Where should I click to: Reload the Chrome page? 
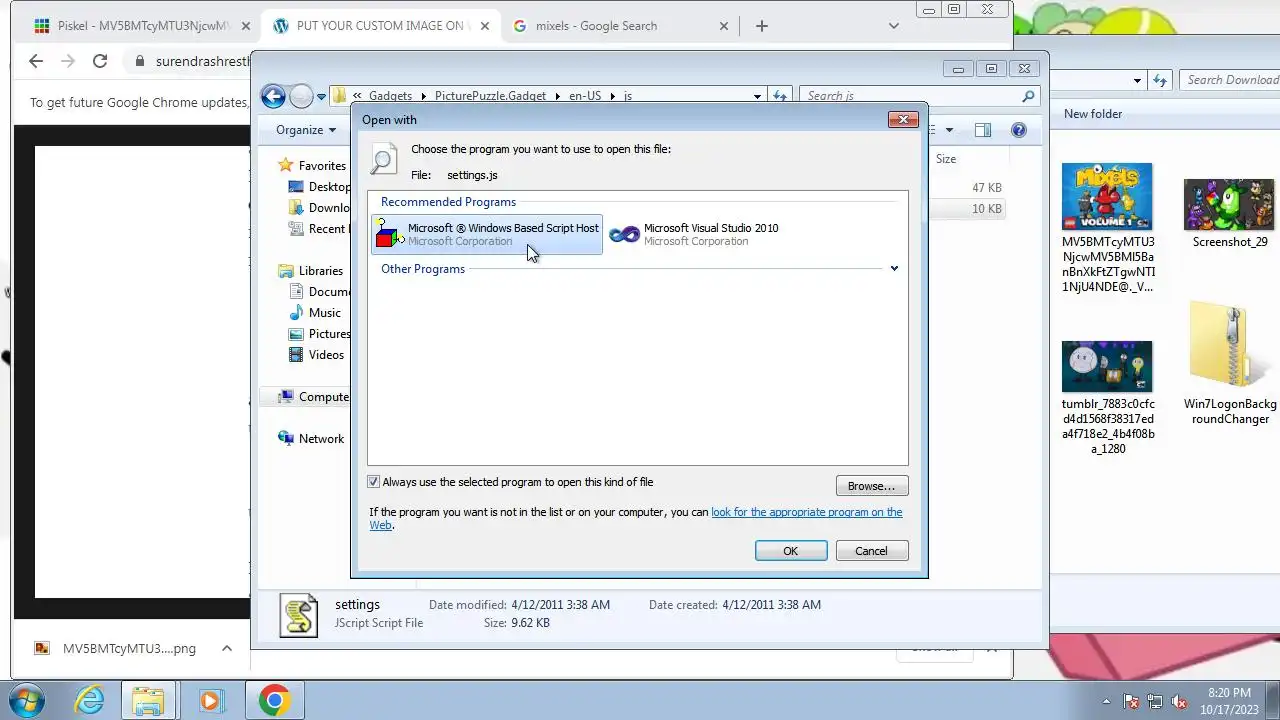tap(100, 61)
